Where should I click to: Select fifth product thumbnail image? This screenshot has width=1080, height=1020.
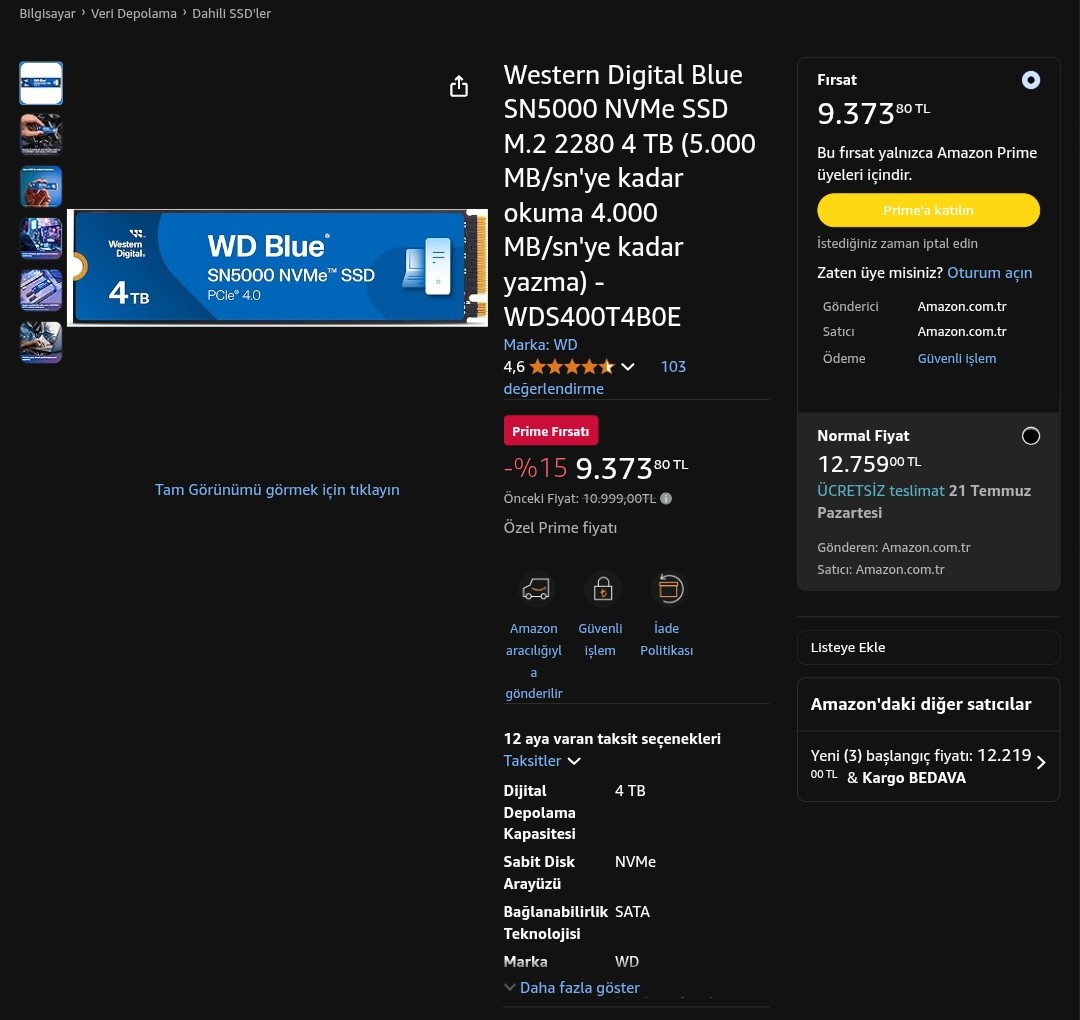pos(41,290)
